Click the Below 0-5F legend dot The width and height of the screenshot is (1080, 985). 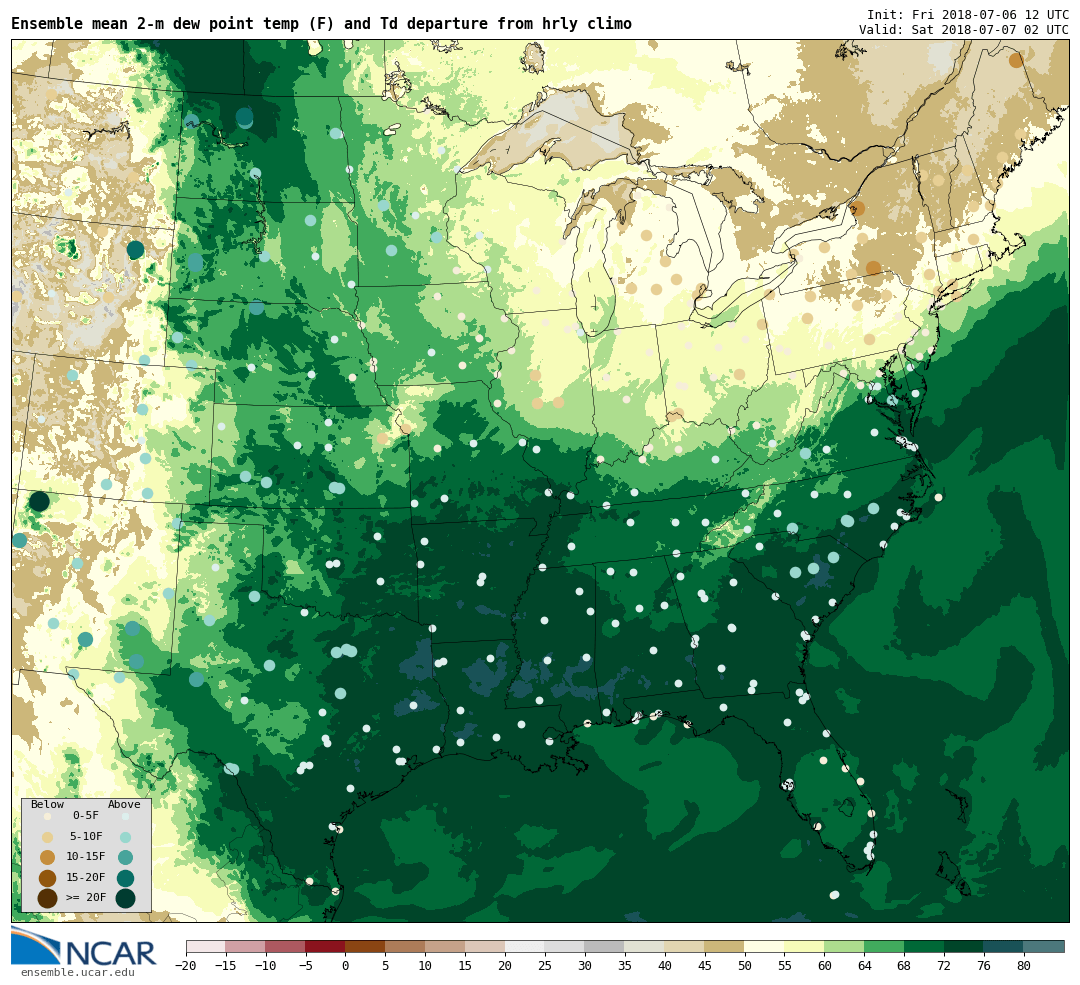click(x=48, y=816)
